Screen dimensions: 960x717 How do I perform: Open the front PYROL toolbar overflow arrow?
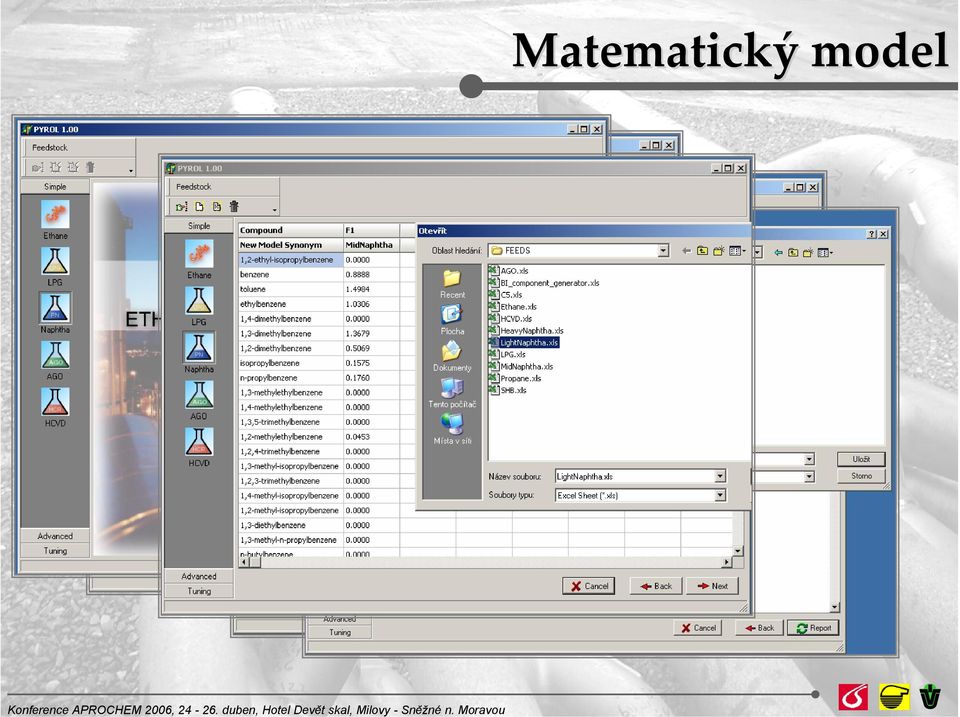[x=274, y=210]
